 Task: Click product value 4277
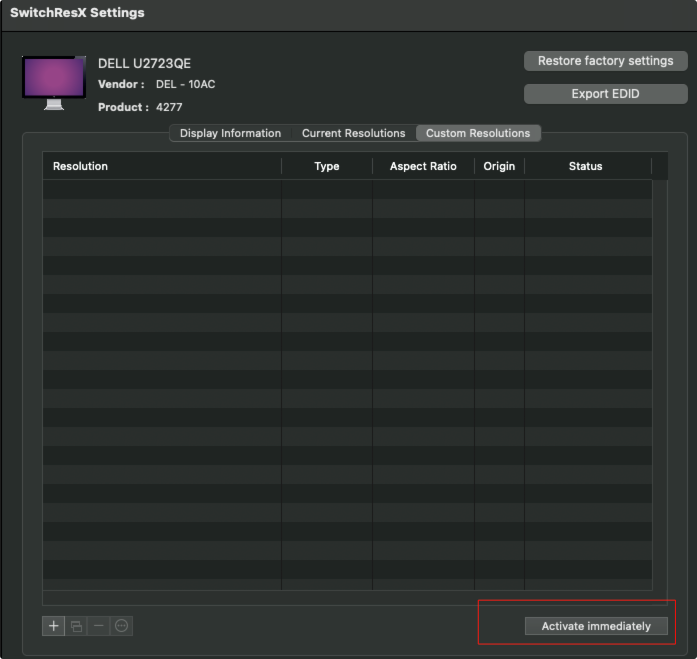click(169, 107)
